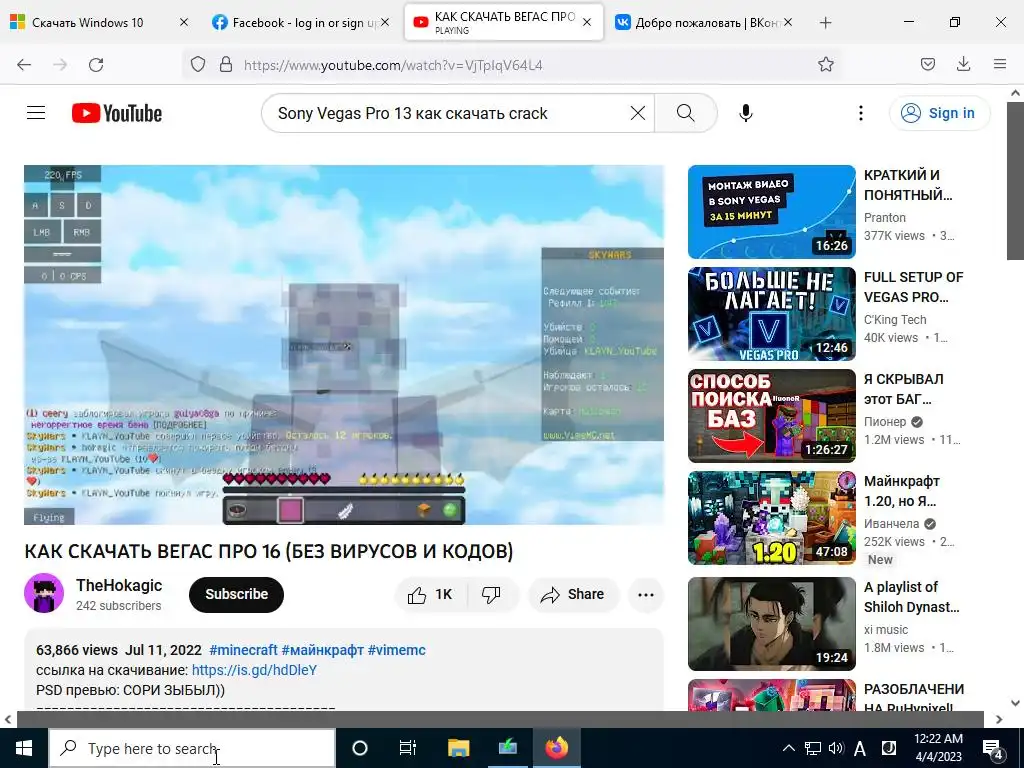Dislike the video
The width and height of the screenshot is (1024, 768).
pos(491,594)
